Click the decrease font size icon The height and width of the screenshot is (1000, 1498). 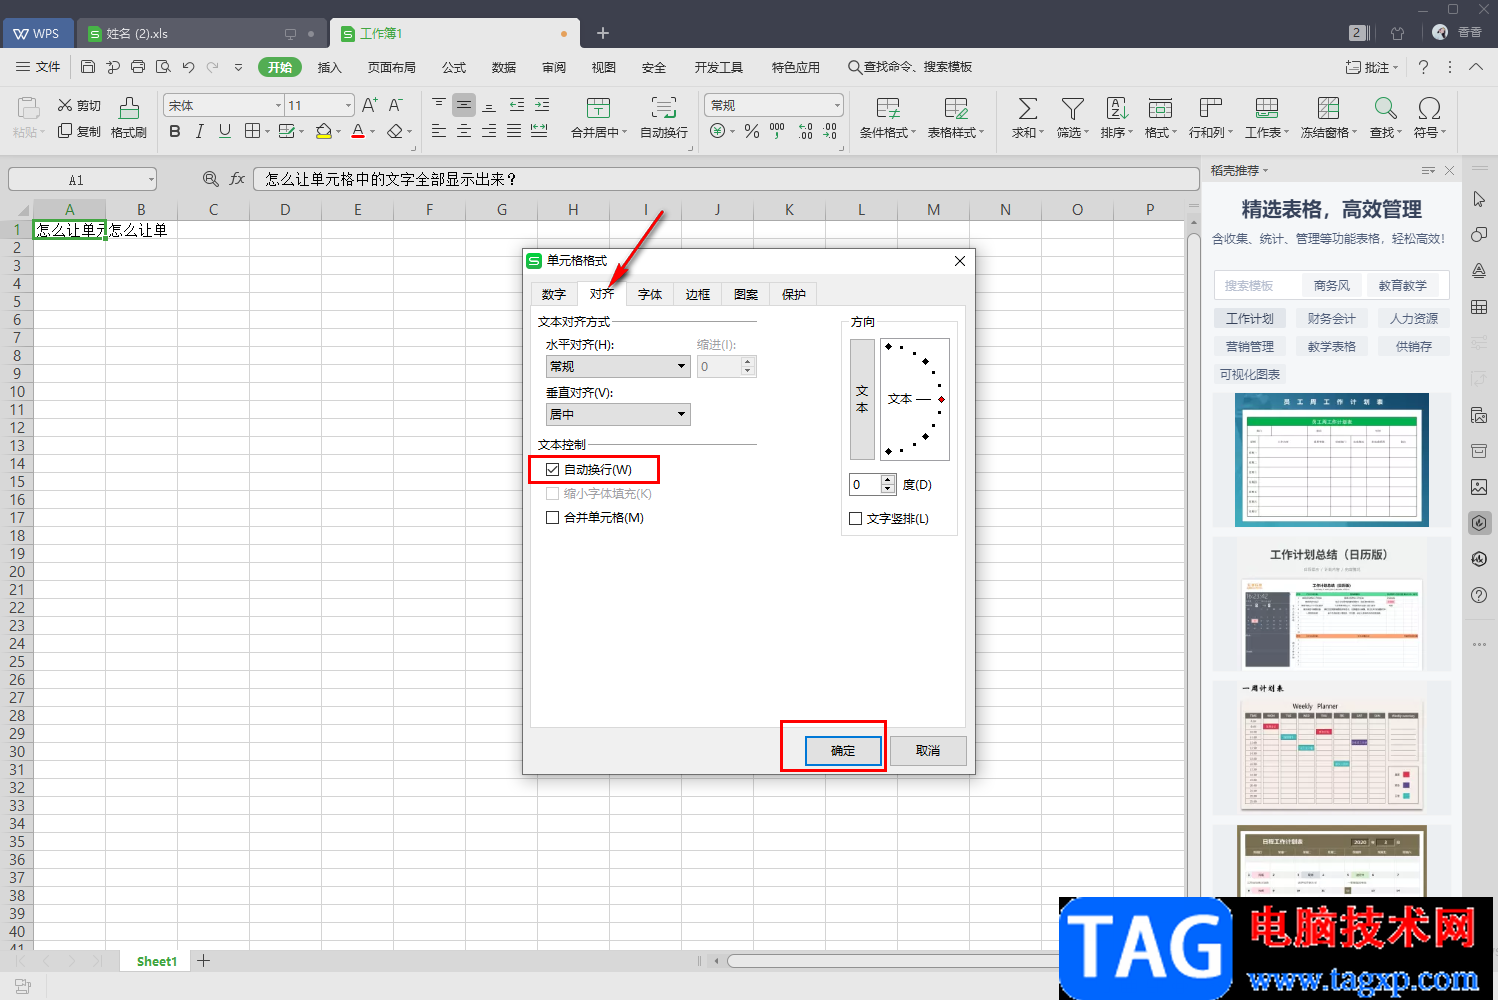click(x=395, y=105)
